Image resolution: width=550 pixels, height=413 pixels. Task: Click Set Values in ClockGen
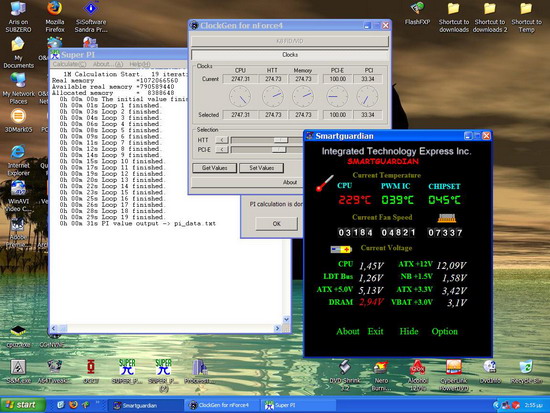click(261, 168)
